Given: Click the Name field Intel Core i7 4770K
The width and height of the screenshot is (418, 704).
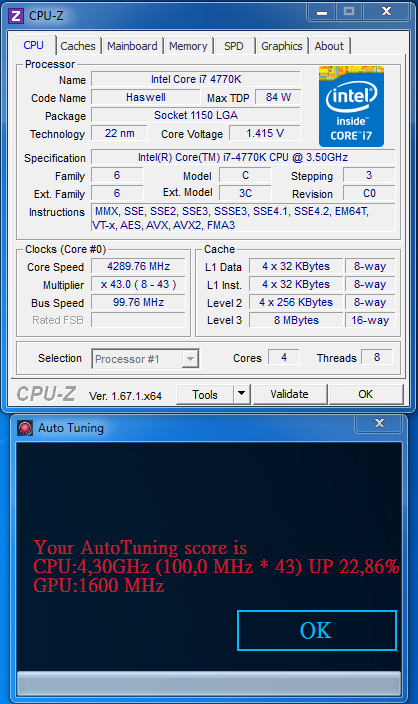Looking at the screenshot, I should coord(196,79).
